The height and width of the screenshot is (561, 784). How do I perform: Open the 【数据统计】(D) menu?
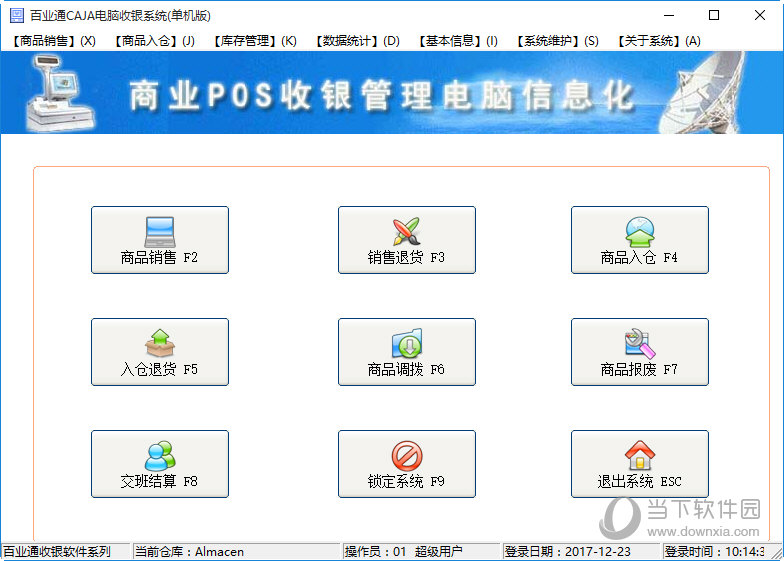pos(357,41)
